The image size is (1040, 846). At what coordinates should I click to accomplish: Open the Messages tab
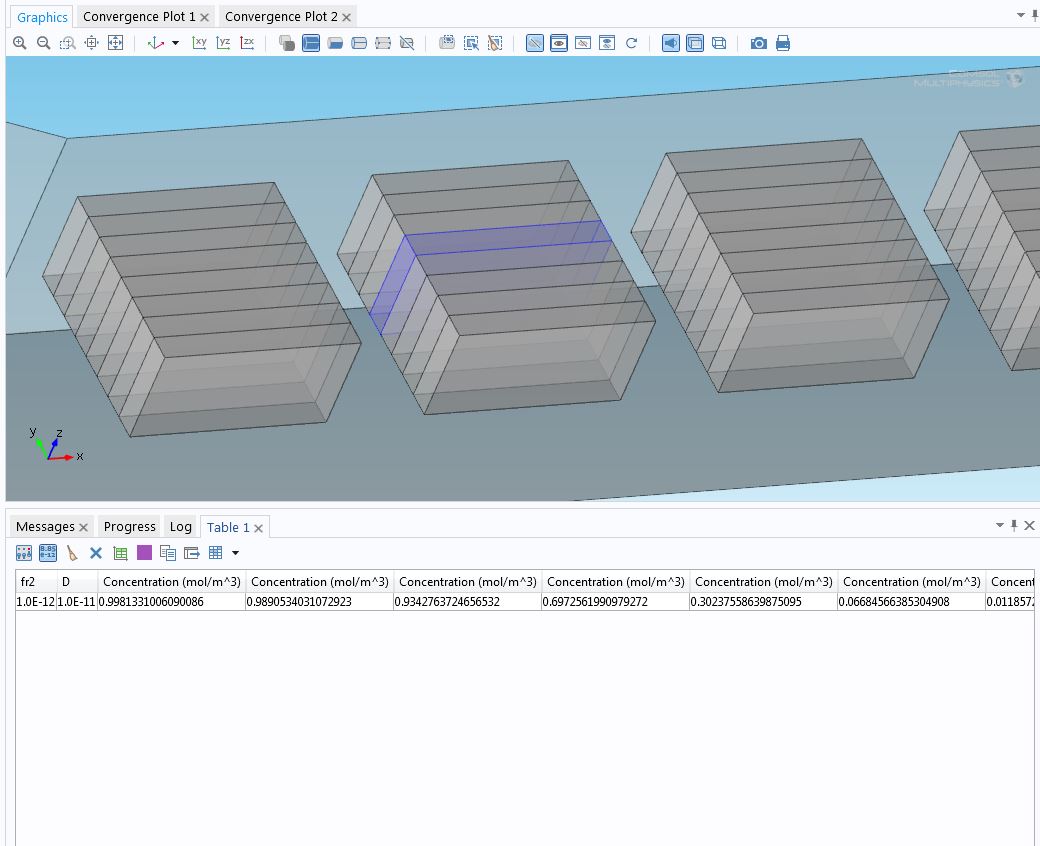45,527
